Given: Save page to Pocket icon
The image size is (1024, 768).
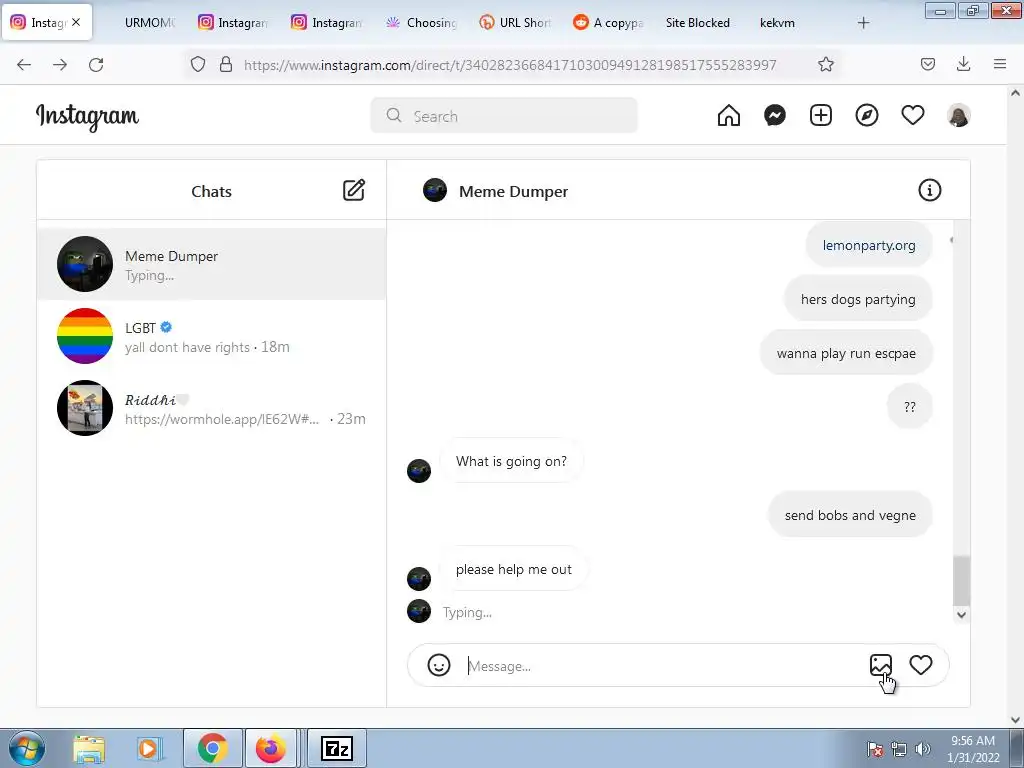Looking at the screenshot, I should (928, 64).
